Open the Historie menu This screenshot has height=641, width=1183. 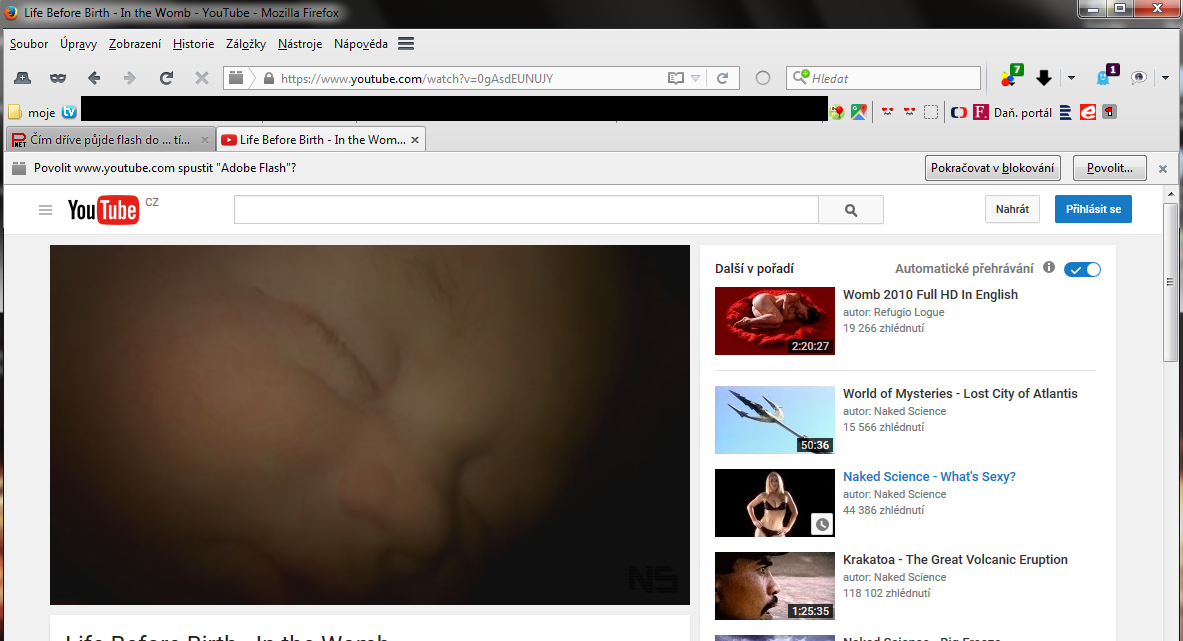[193, 44]
